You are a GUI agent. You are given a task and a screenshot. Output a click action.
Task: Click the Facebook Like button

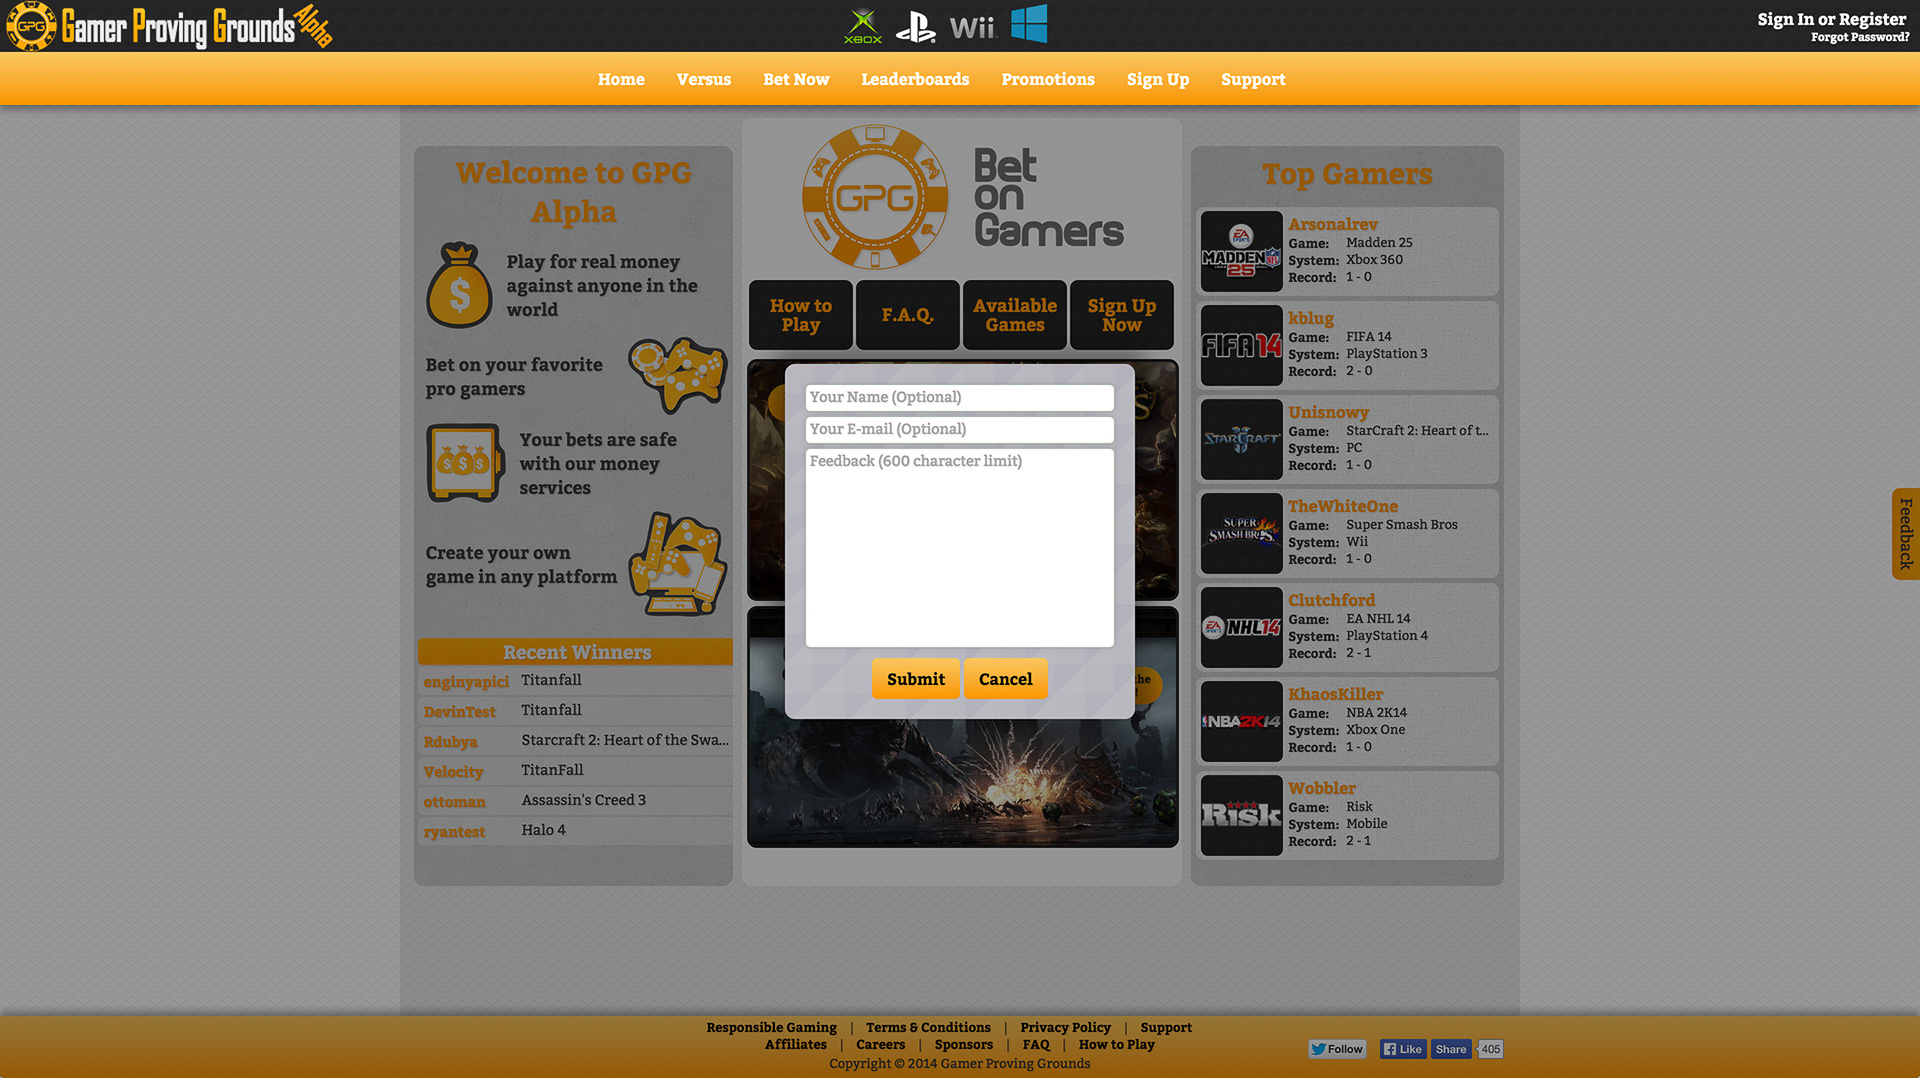tap(1403, 1049)
